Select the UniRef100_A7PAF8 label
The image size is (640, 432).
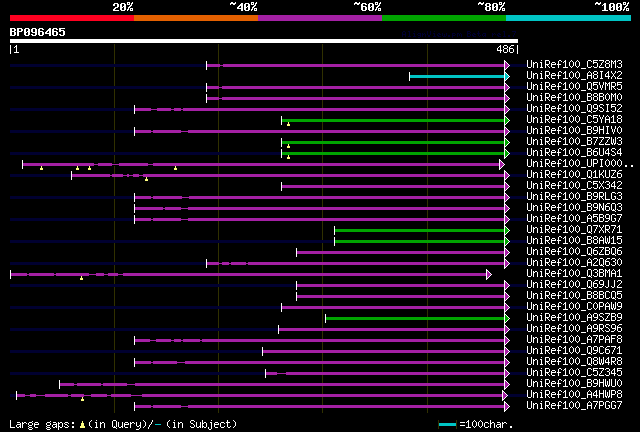[574, 340]
